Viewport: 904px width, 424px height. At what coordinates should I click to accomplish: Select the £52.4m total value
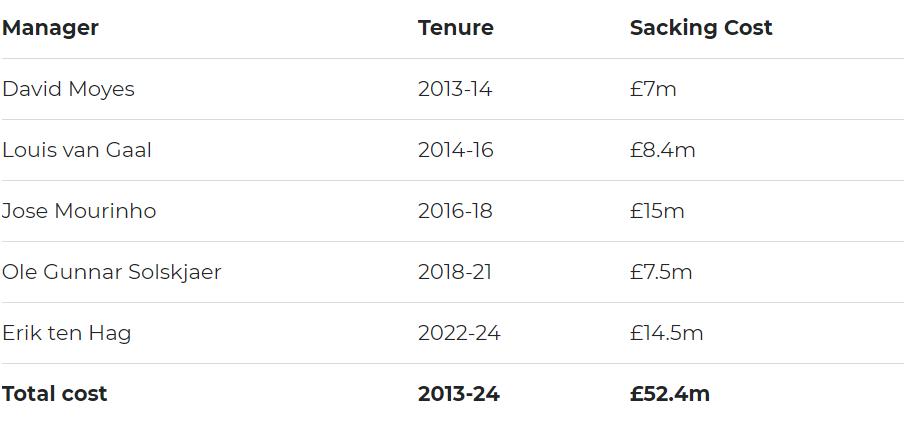coord(669,394)
